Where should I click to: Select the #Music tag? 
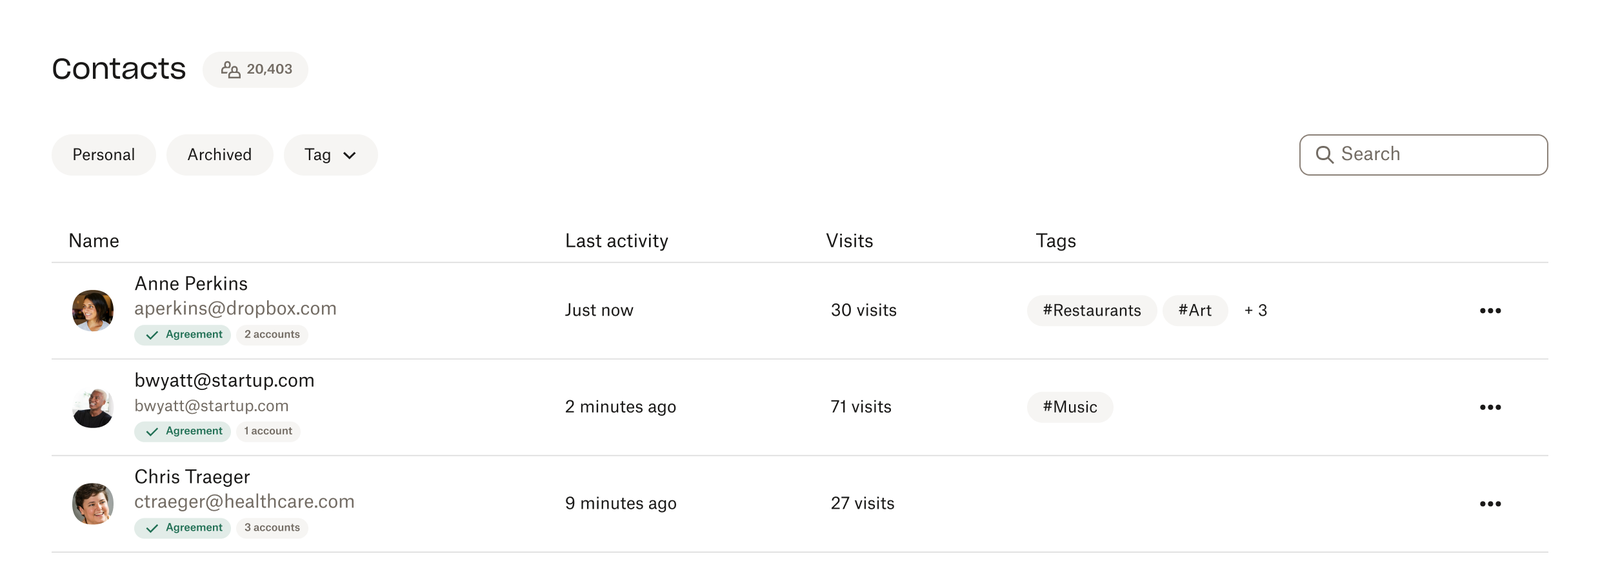click(x=1069, y=407)
